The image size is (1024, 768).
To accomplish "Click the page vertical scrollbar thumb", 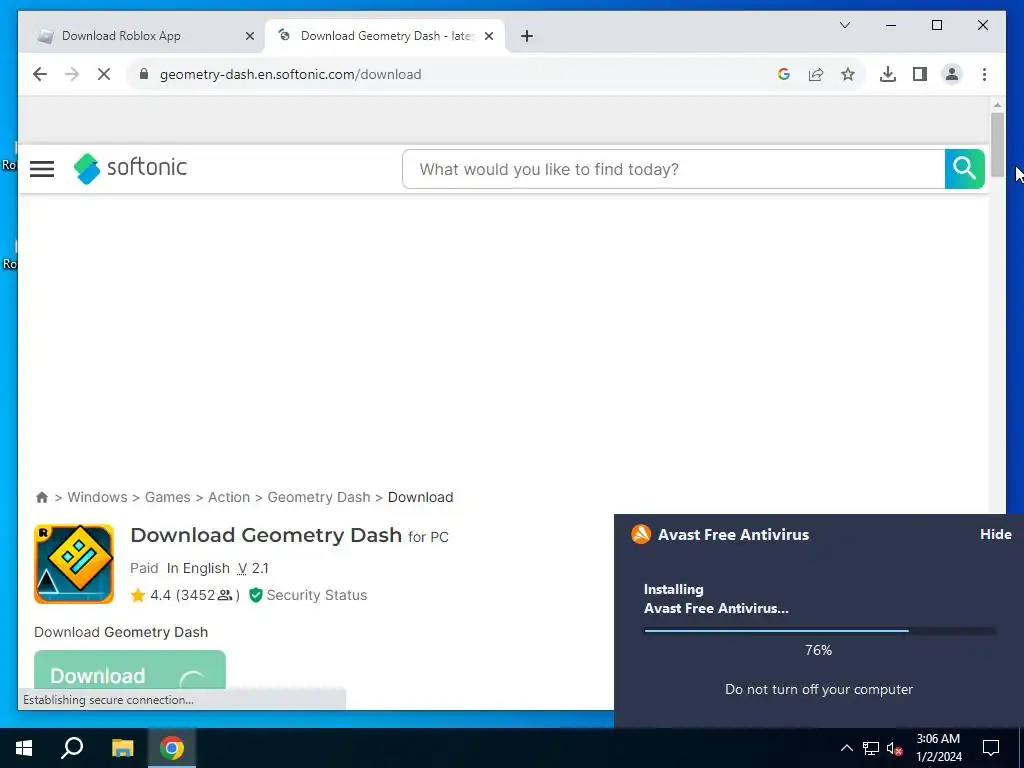I will click(997, 145).
